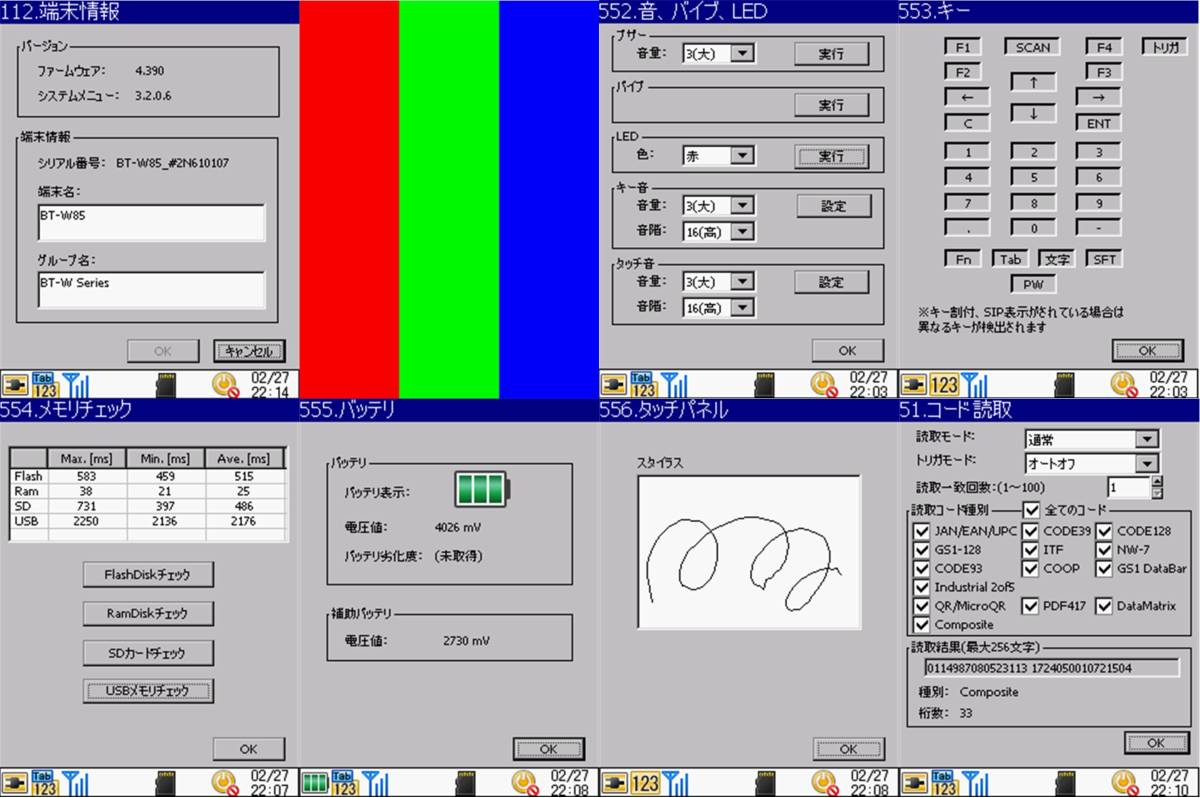Toggle the DataMatrix checkbox
Viewport: 1200px width, 798px height.
pos(1105,606)
